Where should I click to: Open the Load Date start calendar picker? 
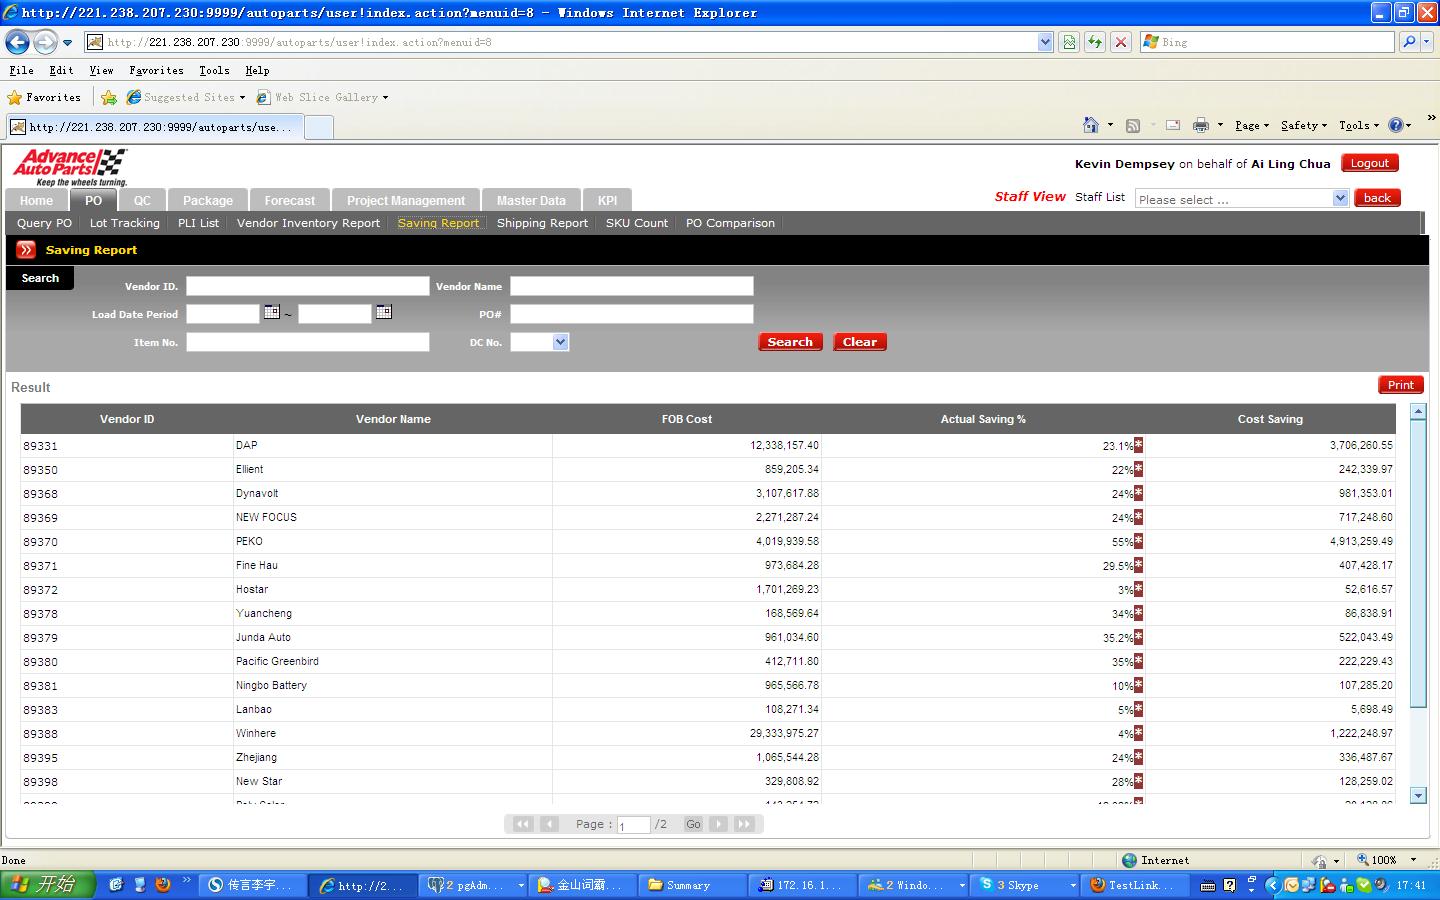pyautogui.click(x=271, y=313)
